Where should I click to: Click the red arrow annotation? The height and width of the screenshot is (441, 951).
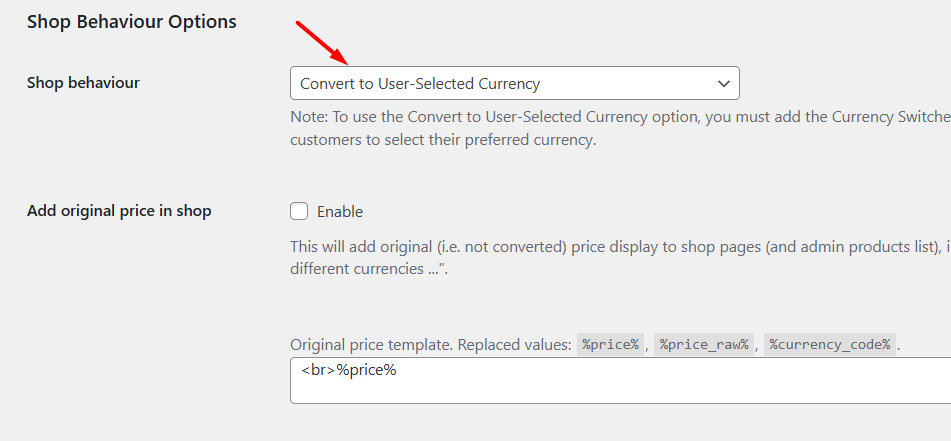[321, 42]
